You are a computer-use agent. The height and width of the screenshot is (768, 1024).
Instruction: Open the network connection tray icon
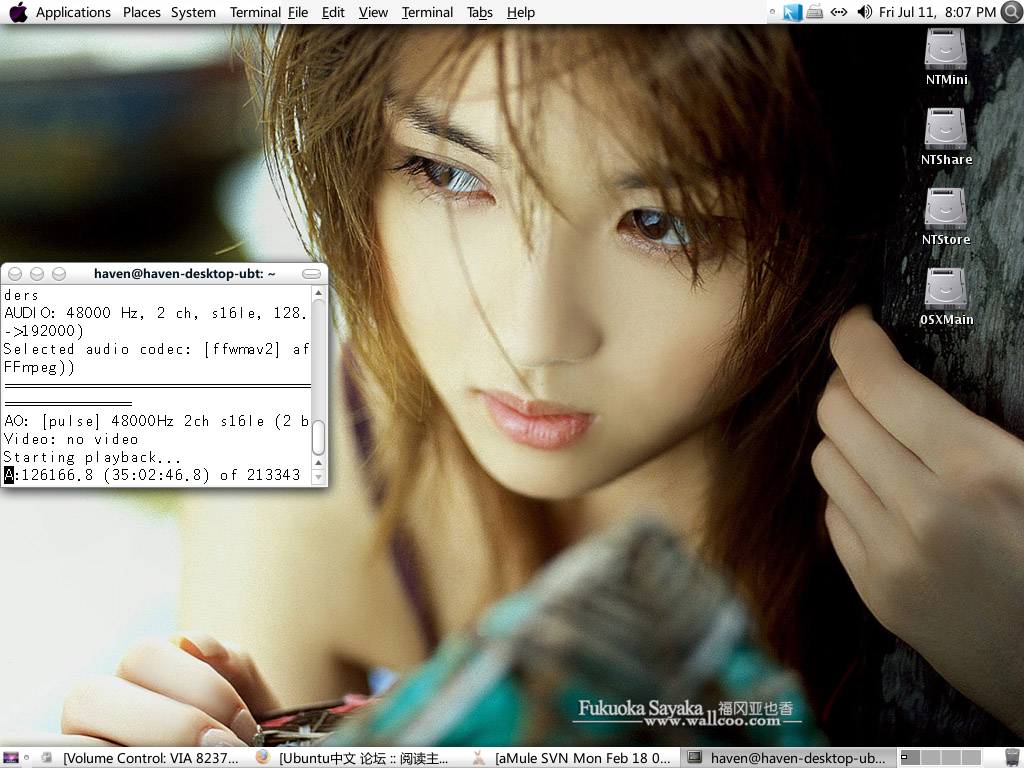(839, 12)
